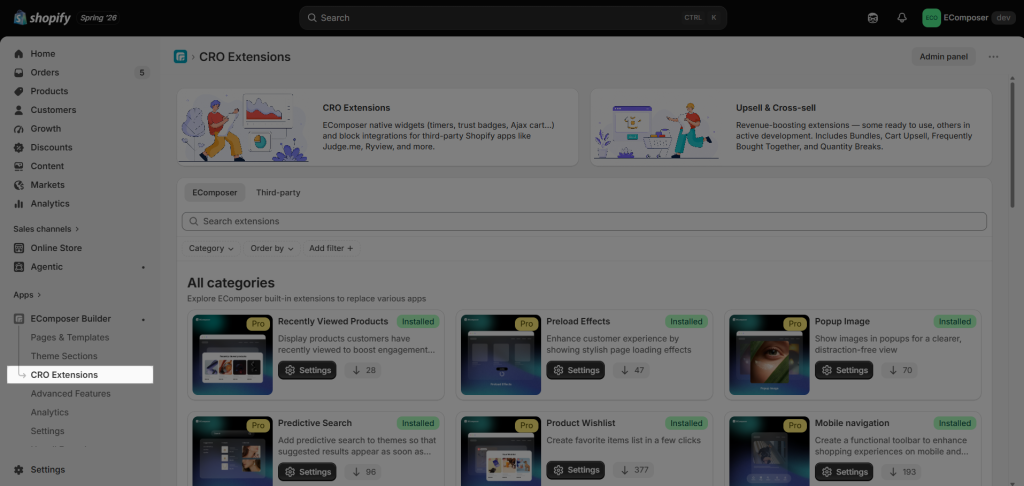Click the page vertical scrollbar
This screenshot has height=486, width=1024.
[x=1013, y=144]
